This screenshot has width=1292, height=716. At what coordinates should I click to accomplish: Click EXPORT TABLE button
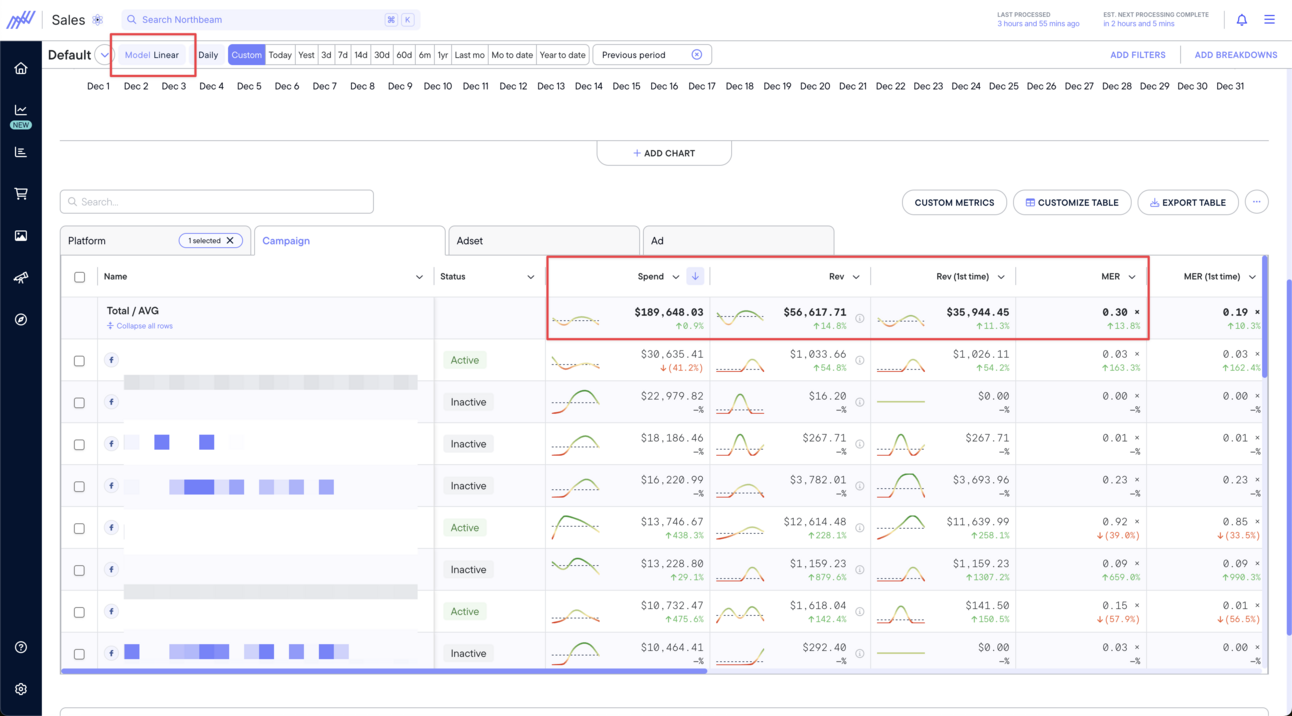(x=1188, y=202)
